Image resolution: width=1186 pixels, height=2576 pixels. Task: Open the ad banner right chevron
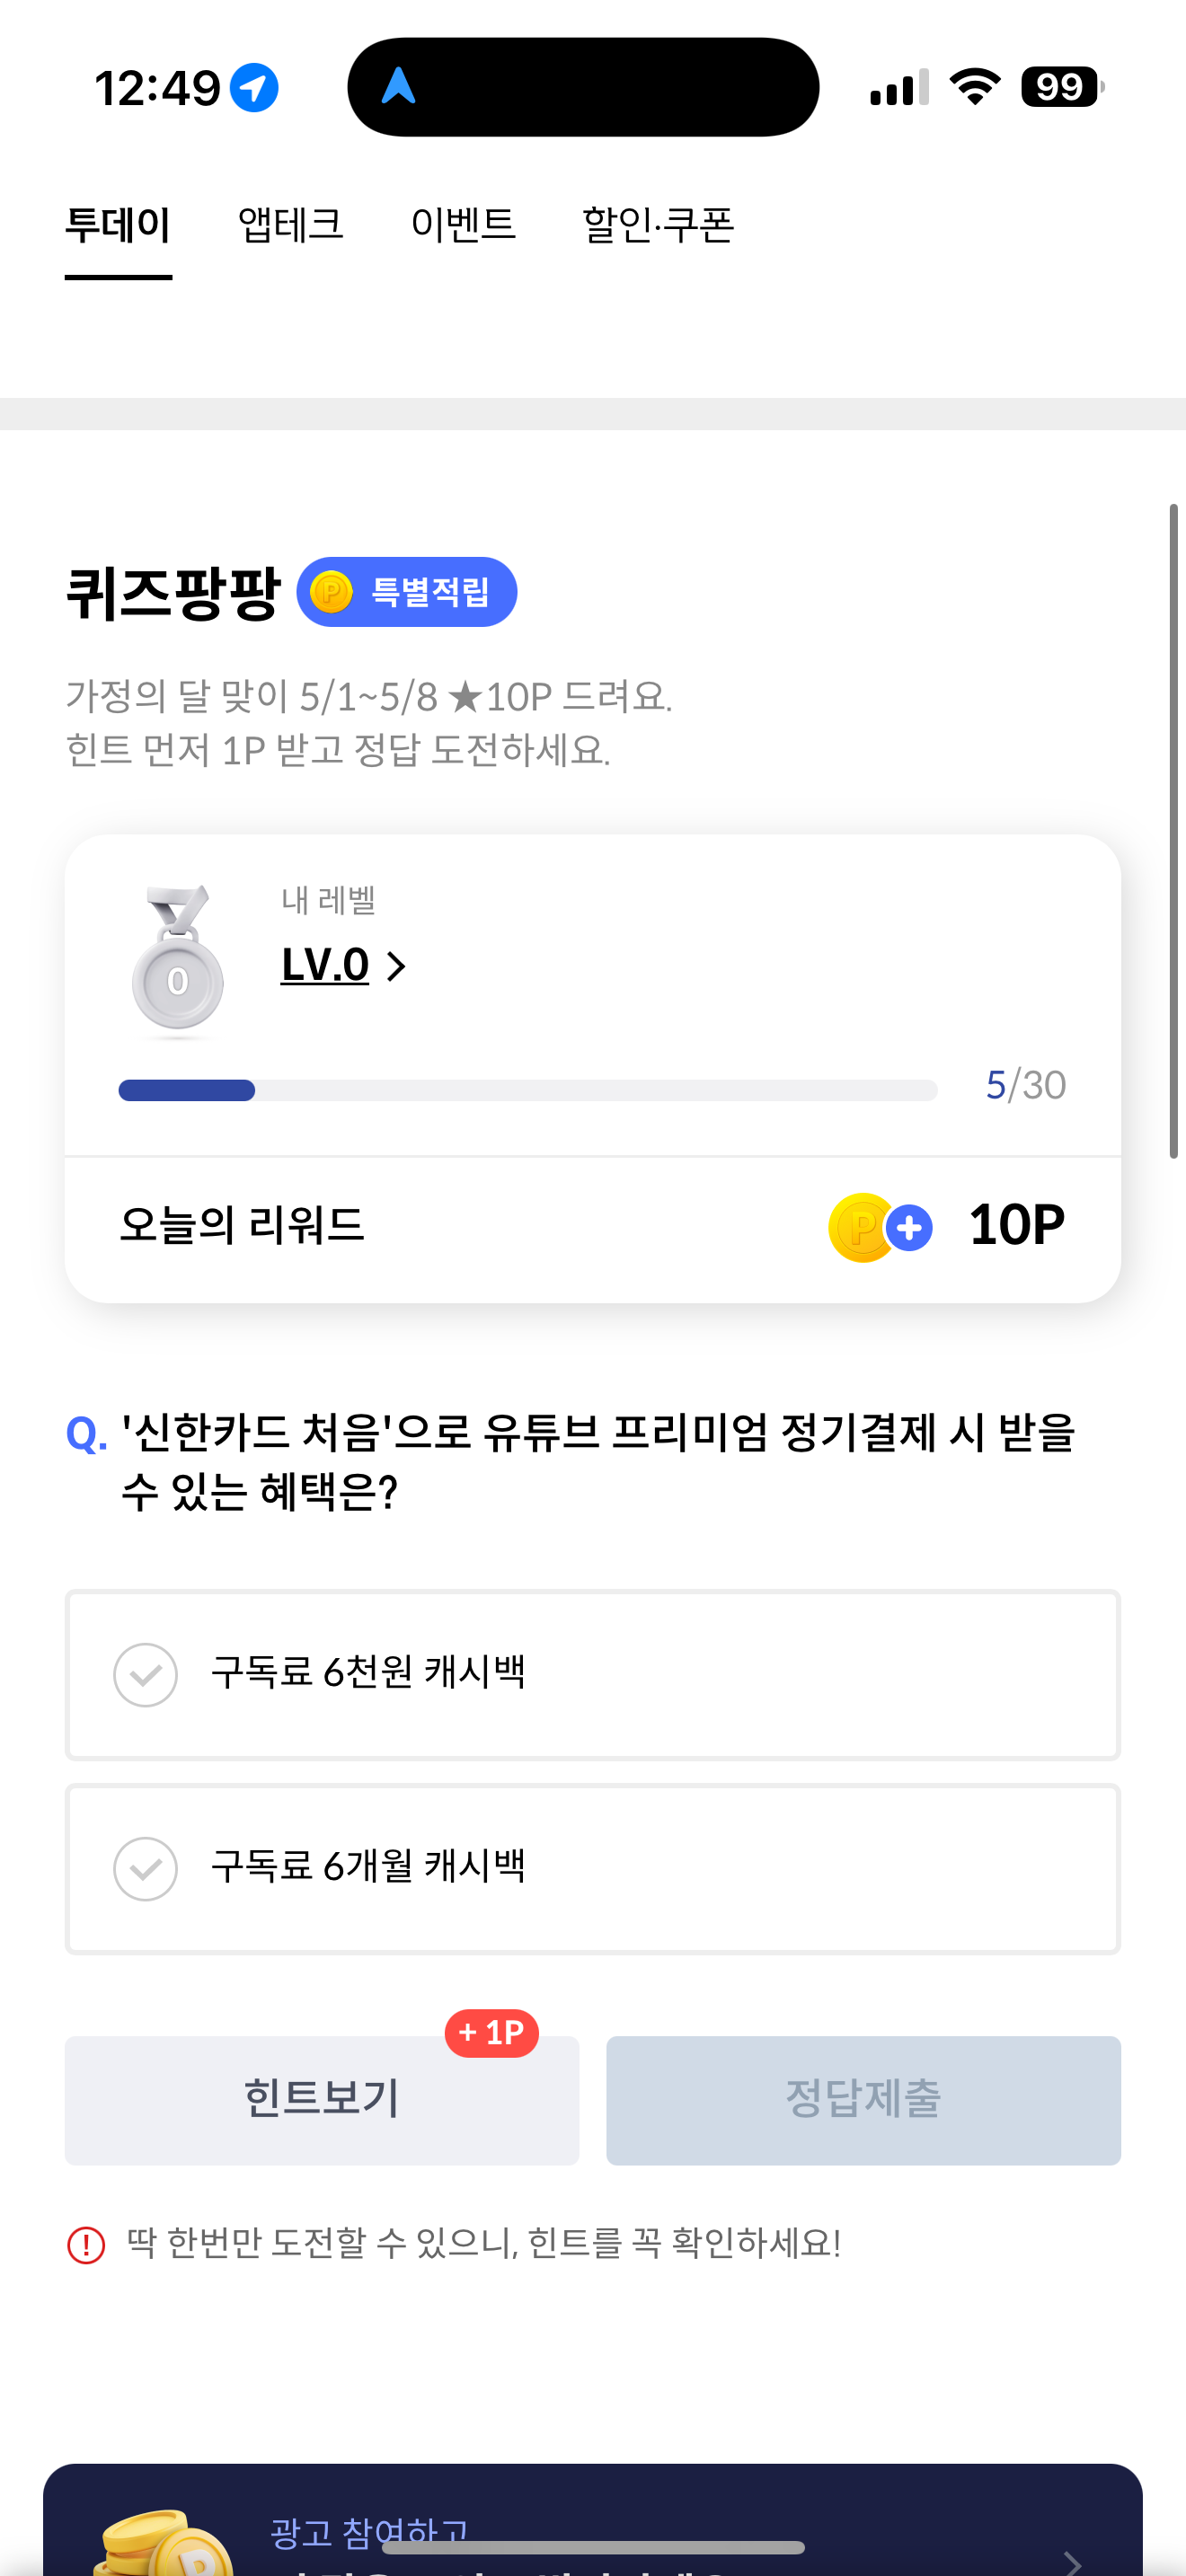(x=1072, y=2562)
